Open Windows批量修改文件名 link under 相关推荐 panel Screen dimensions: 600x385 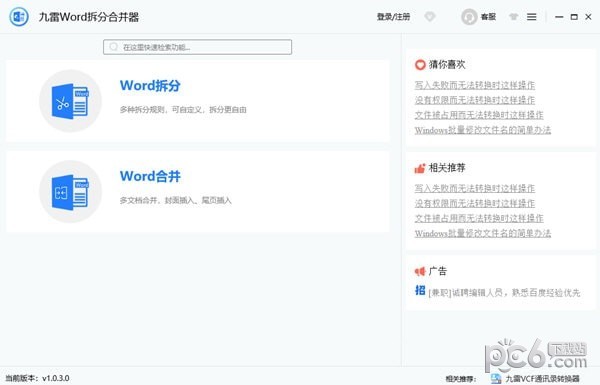[x=483, y=233]
